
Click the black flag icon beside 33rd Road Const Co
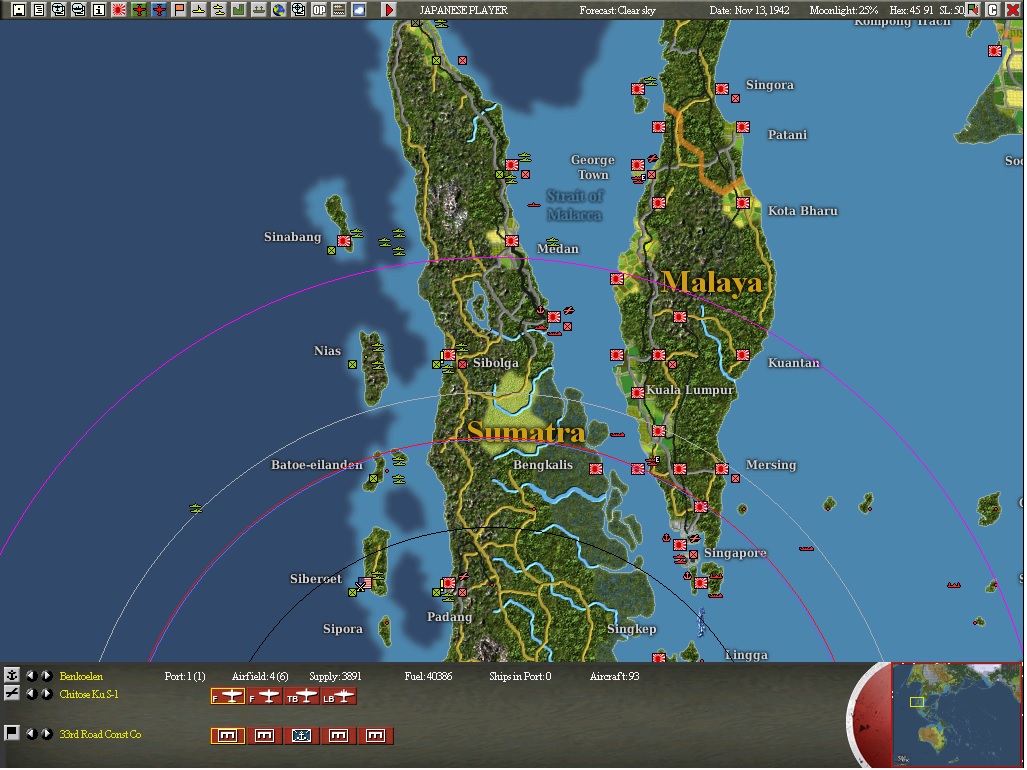(x=12, y=733)
